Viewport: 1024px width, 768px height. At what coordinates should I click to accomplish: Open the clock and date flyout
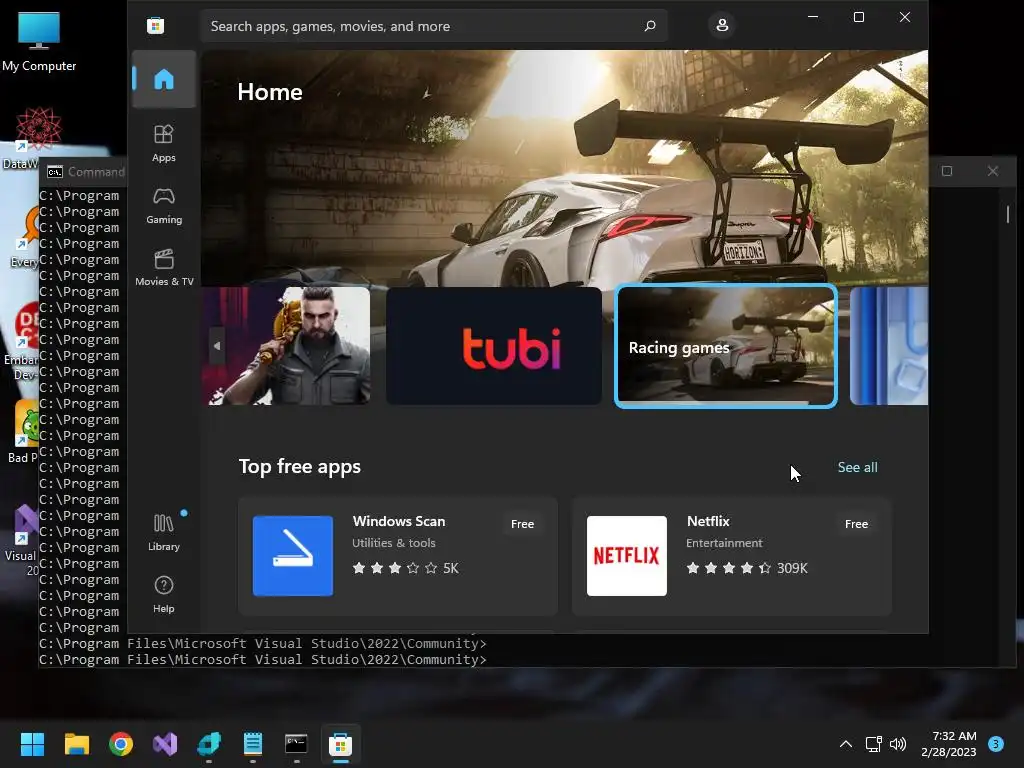949,744
